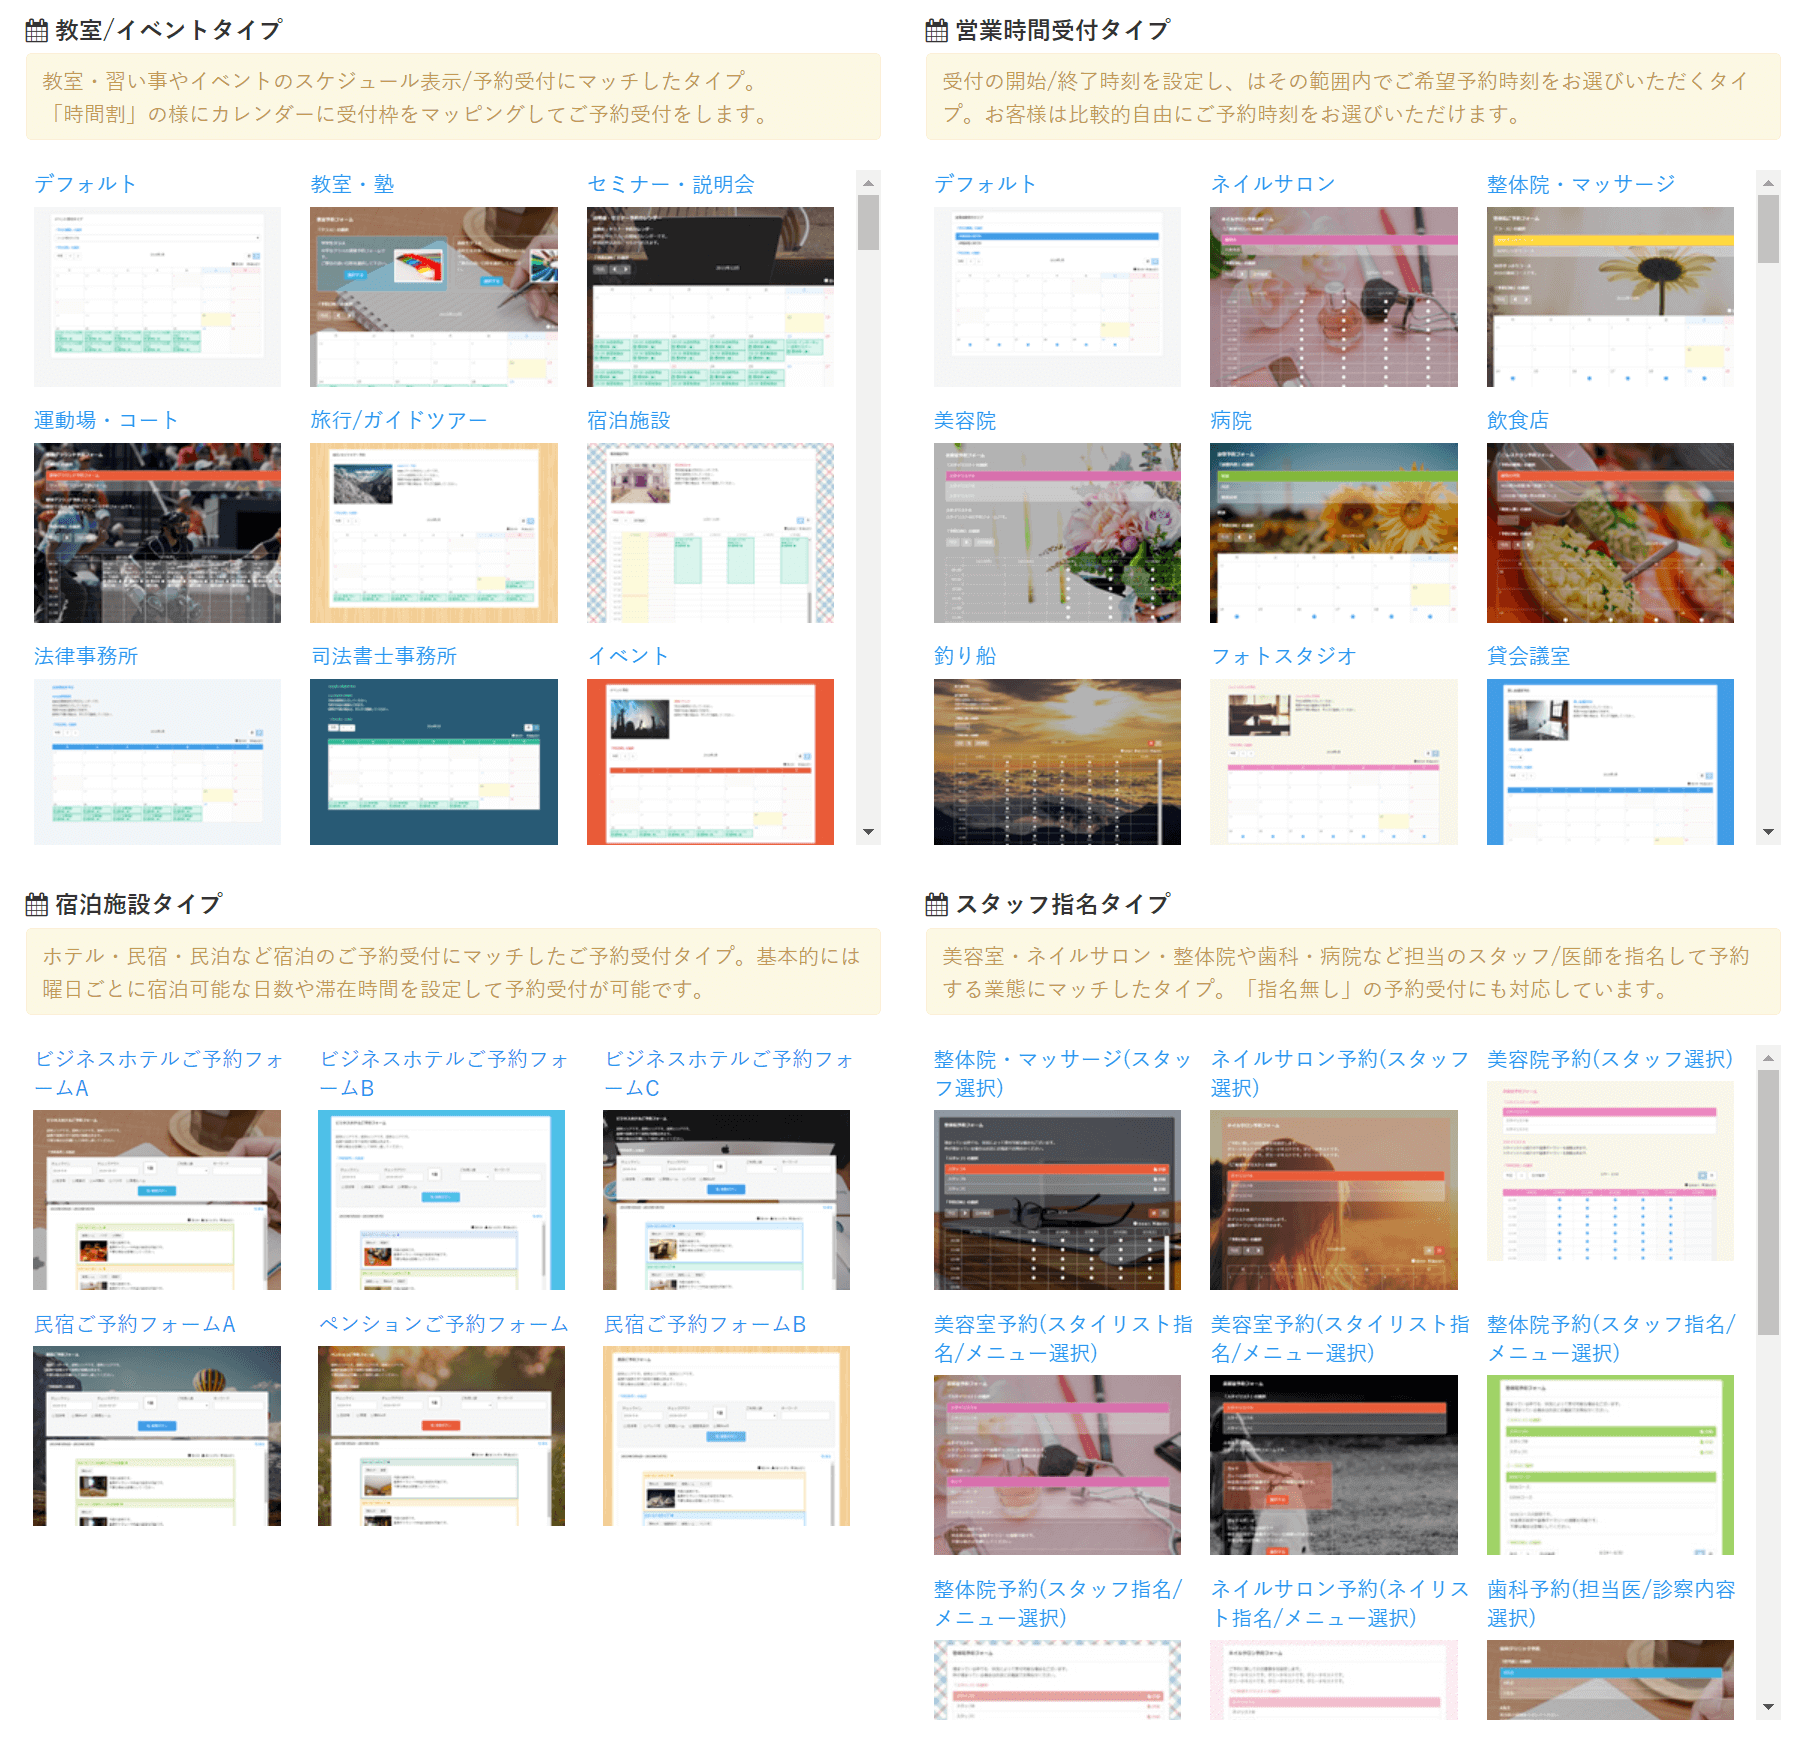Click calendar icon beside 営業時間受付タイプ heading

(x=936, y=31)
